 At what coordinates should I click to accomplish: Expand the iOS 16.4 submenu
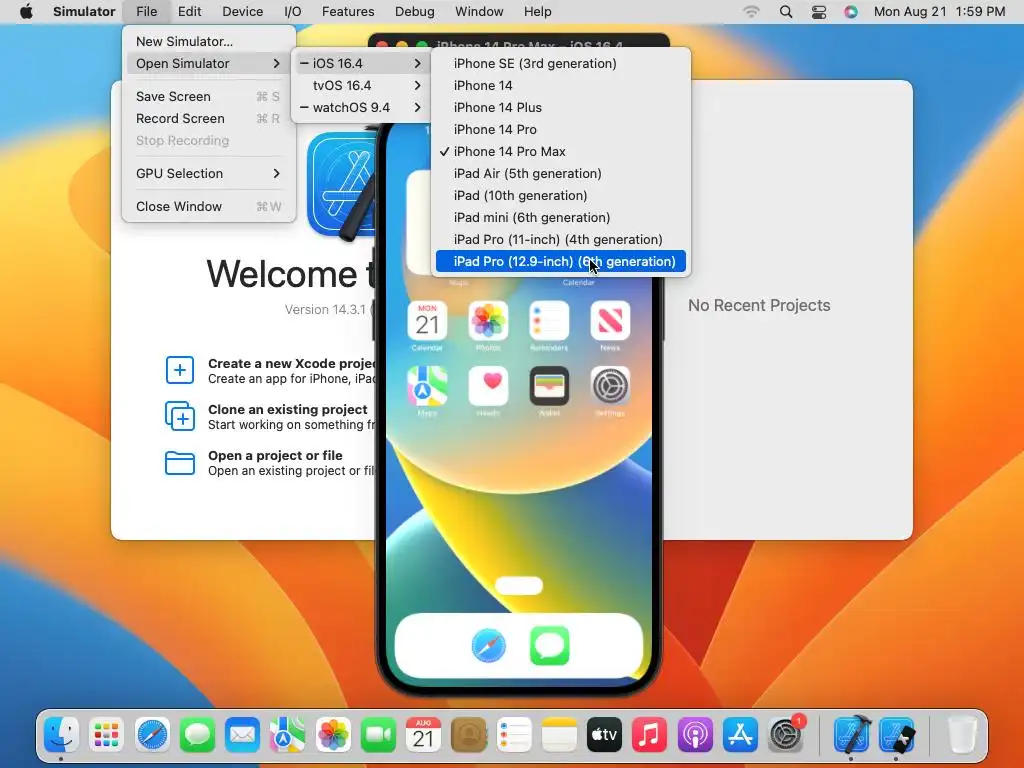click(360, 63)
